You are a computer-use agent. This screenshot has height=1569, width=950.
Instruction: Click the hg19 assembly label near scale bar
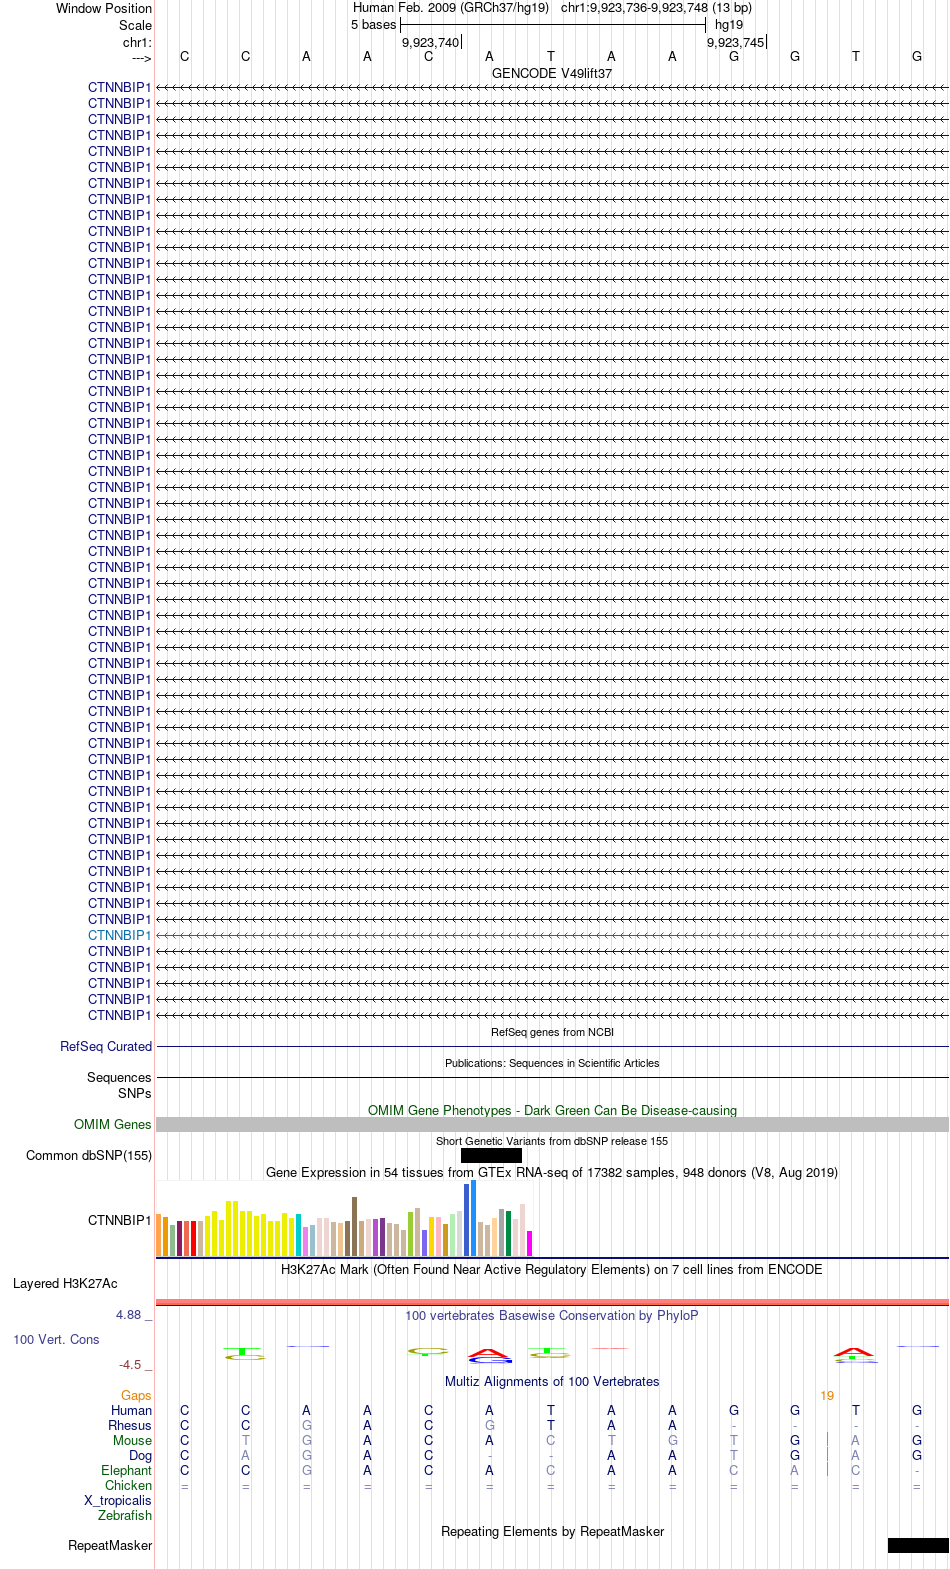(x=729, y=24)
